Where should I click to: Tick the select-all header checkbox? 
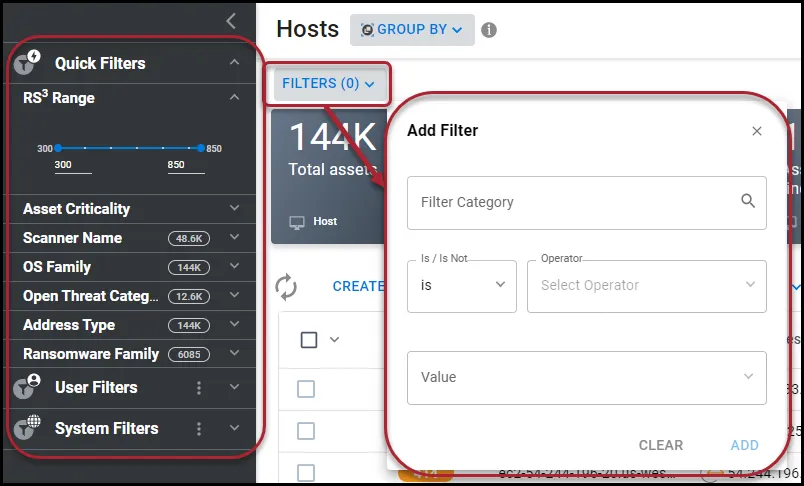pos(309,340)
